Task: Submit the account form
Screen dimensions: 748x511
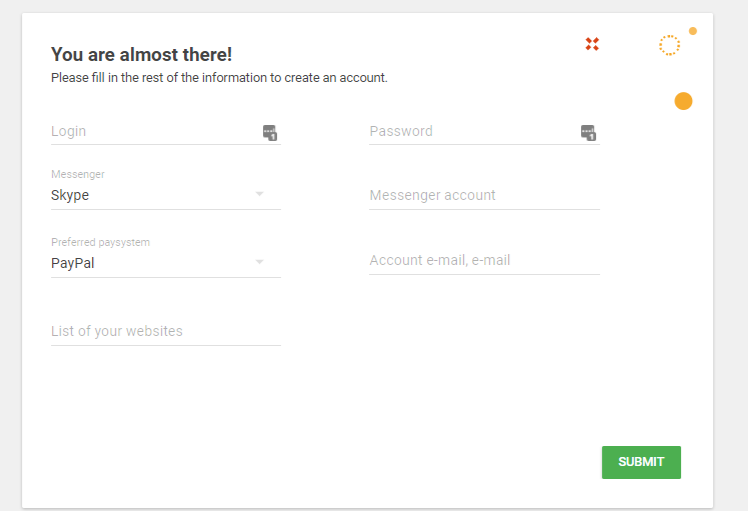Action: [x=641, y=462]
